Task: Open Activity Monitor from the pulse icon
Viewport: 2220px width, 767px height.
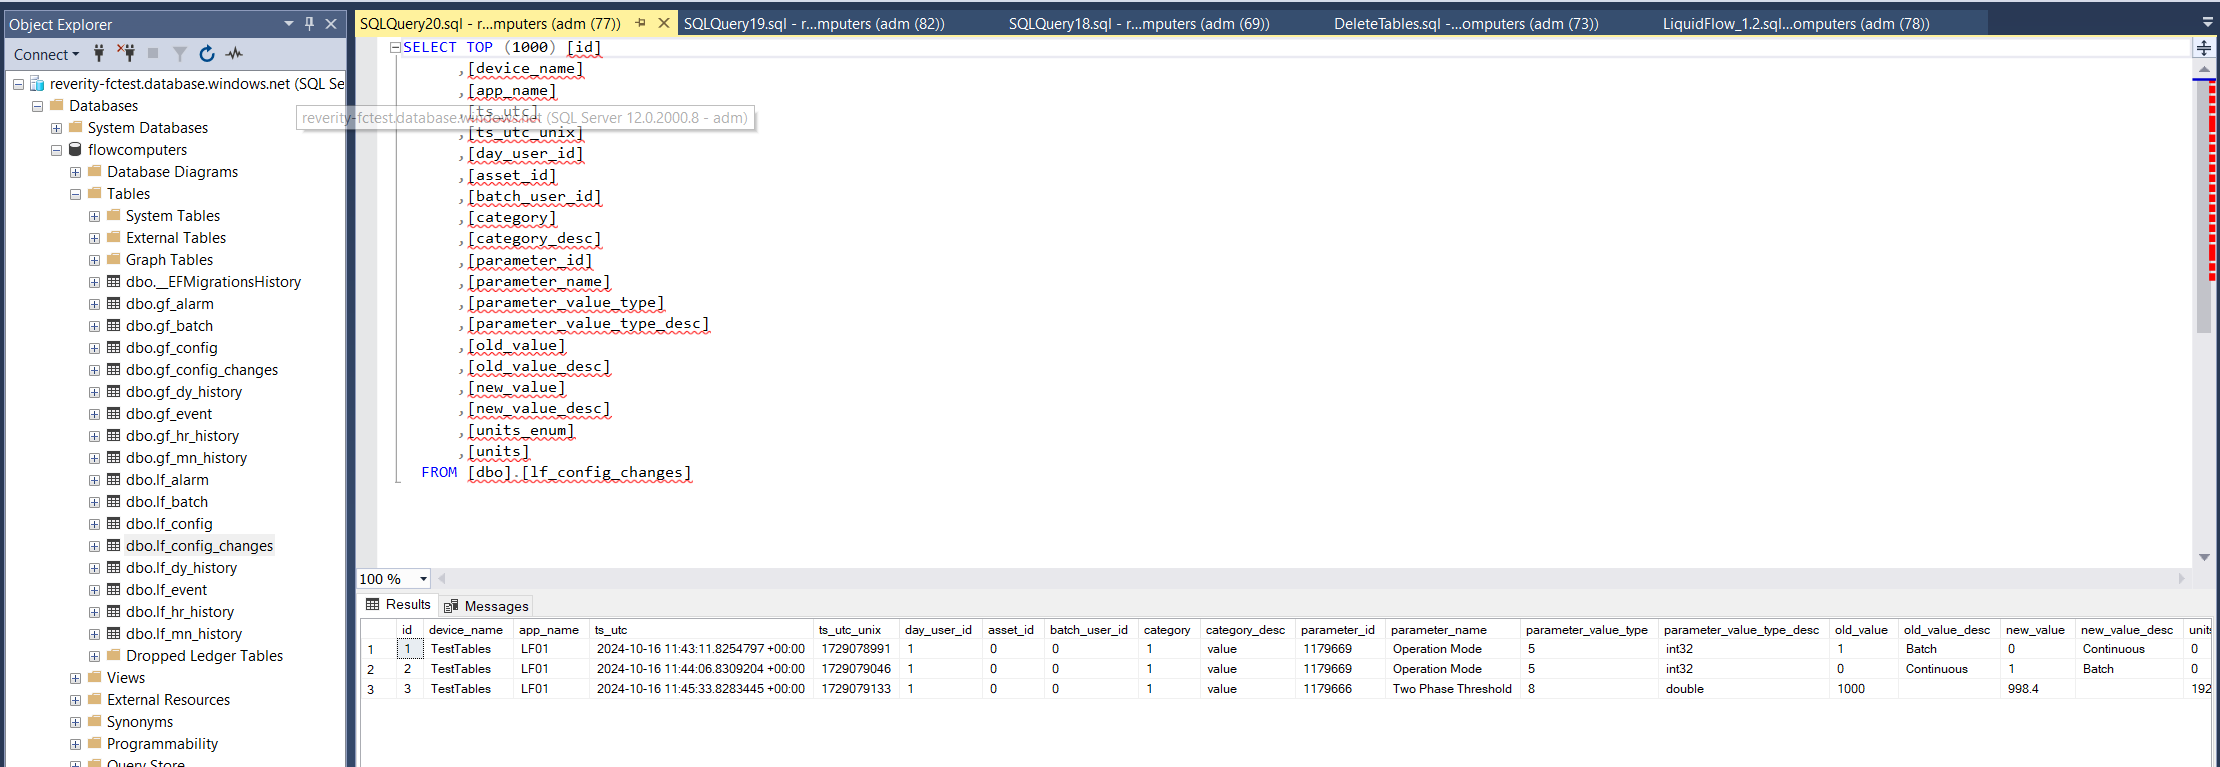Action: click(235, 54)
